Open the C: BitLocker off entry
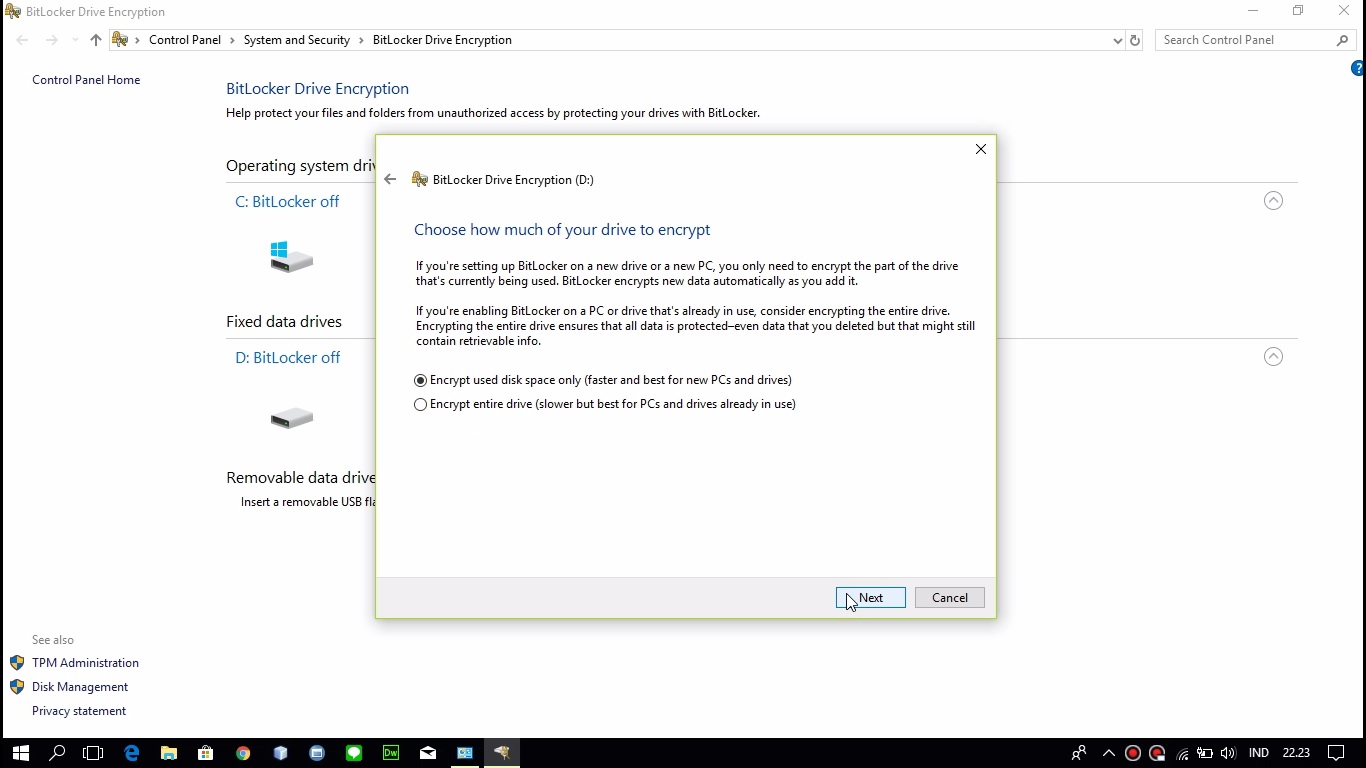The width and height of the screenshot is (1366, 768). pyautogui.click(x=287, y=201)
